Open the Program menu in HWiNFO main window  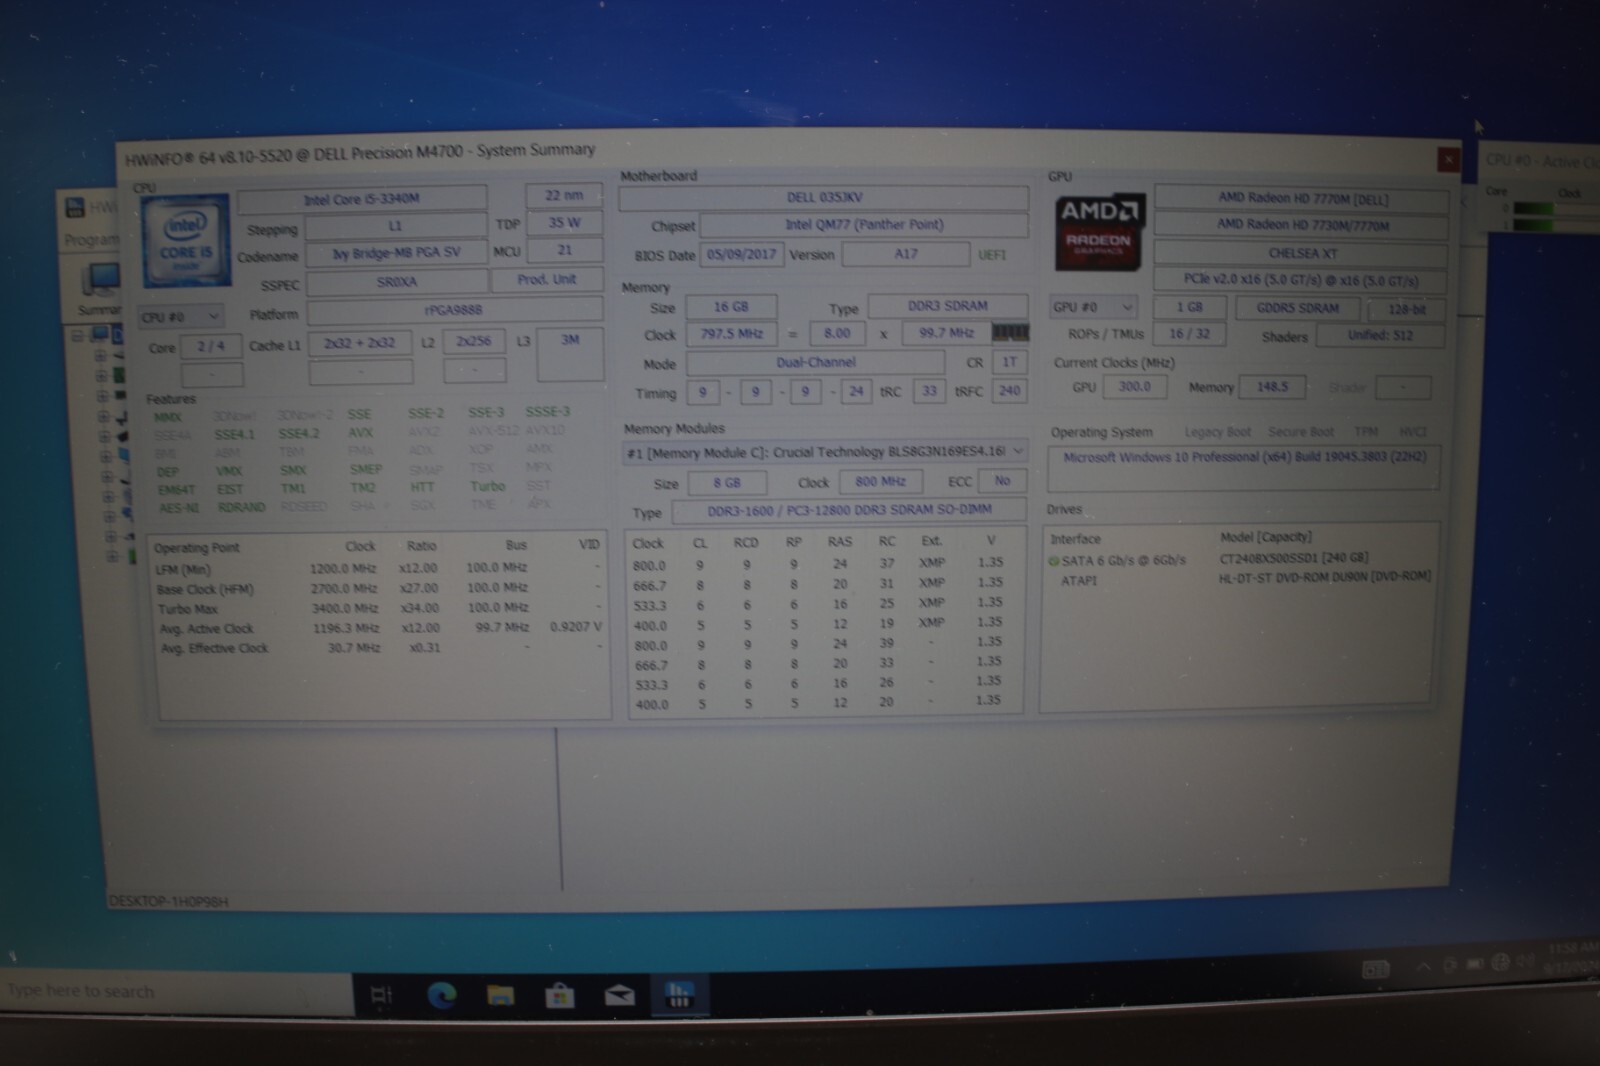[x=91, y=240]
